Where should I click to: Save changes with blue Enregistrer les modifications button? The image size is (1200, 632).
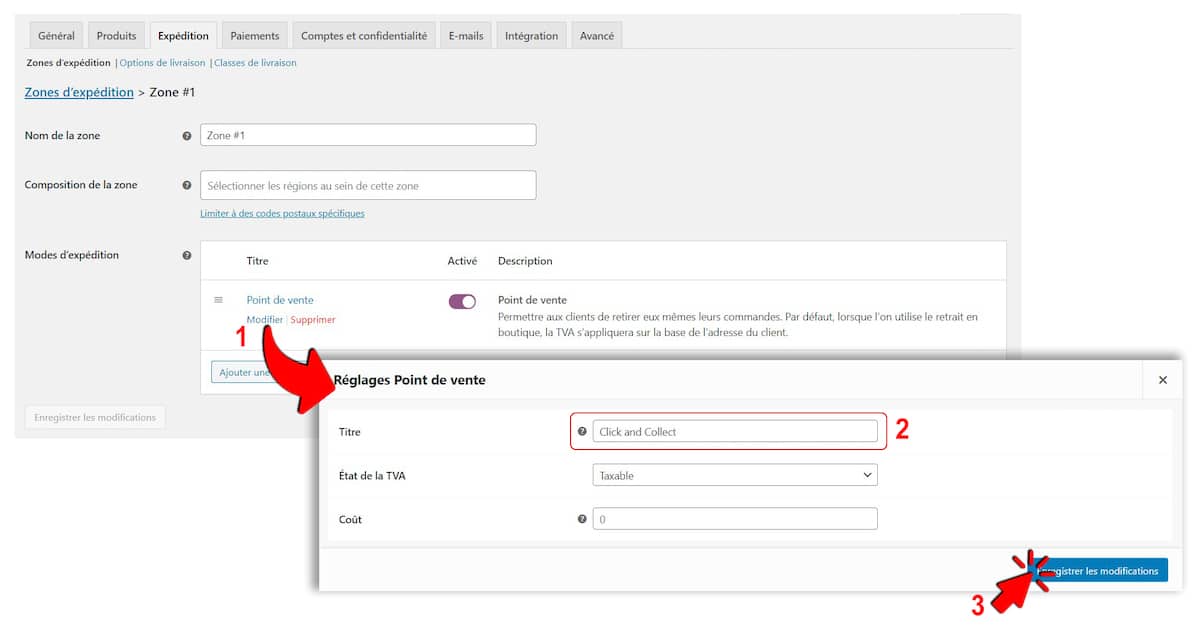[x=1100, y=571]
